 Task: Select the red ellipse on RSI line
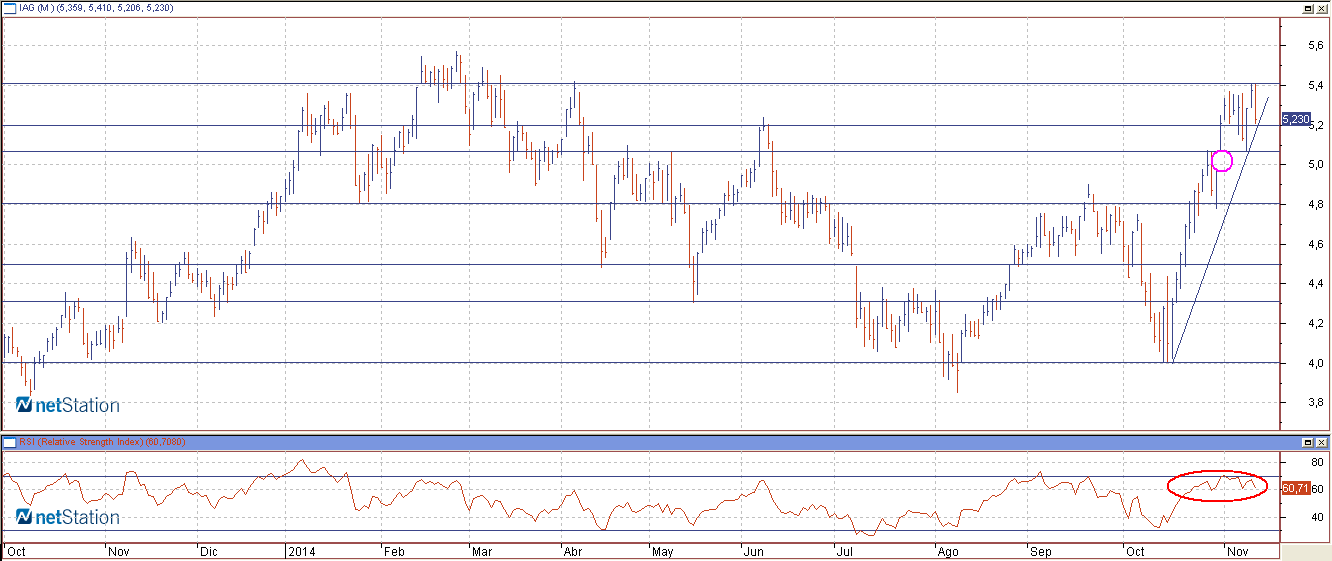[x=1217, y=485]
